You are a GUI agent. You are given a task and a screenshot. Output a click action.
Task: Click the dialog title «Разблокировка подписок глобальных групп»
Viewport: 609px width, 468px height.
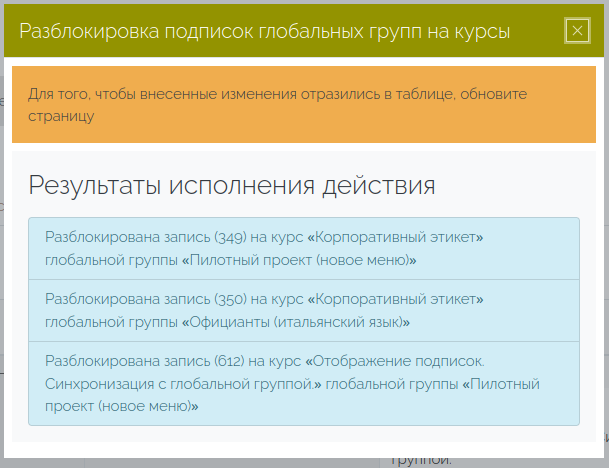point(265,32)
